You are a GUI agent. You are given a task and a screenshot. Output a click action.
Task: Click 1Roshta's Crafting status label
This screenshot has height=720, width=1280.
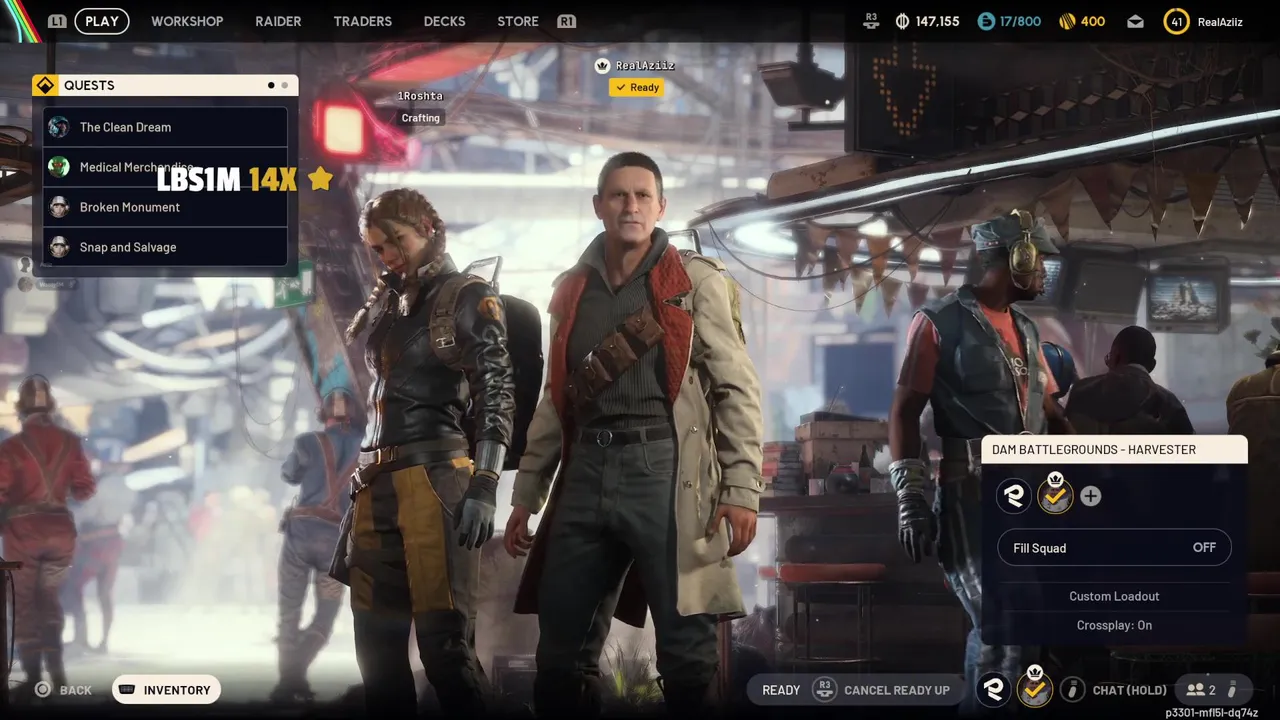(x=420, y=118)
